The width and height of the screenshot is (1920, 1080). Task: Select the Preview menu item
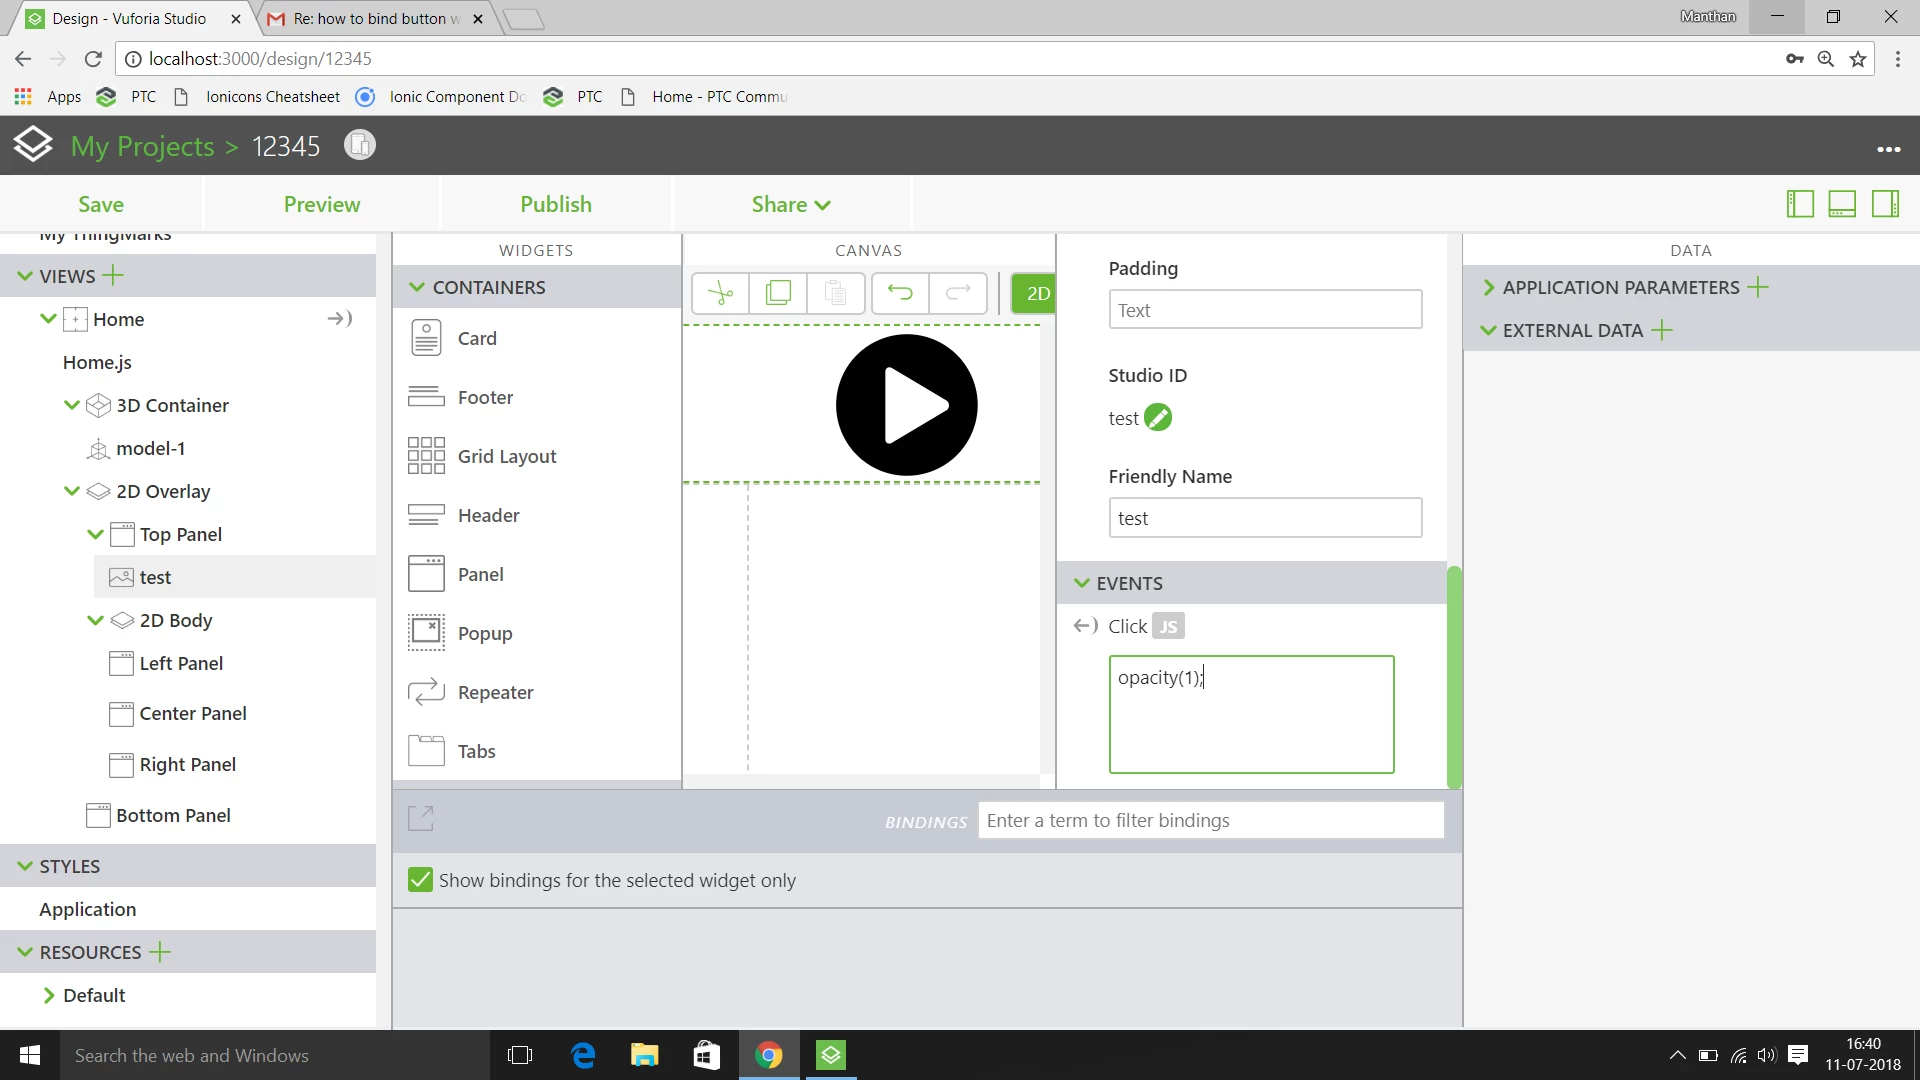pyautogui.click(x=321, y=204)
